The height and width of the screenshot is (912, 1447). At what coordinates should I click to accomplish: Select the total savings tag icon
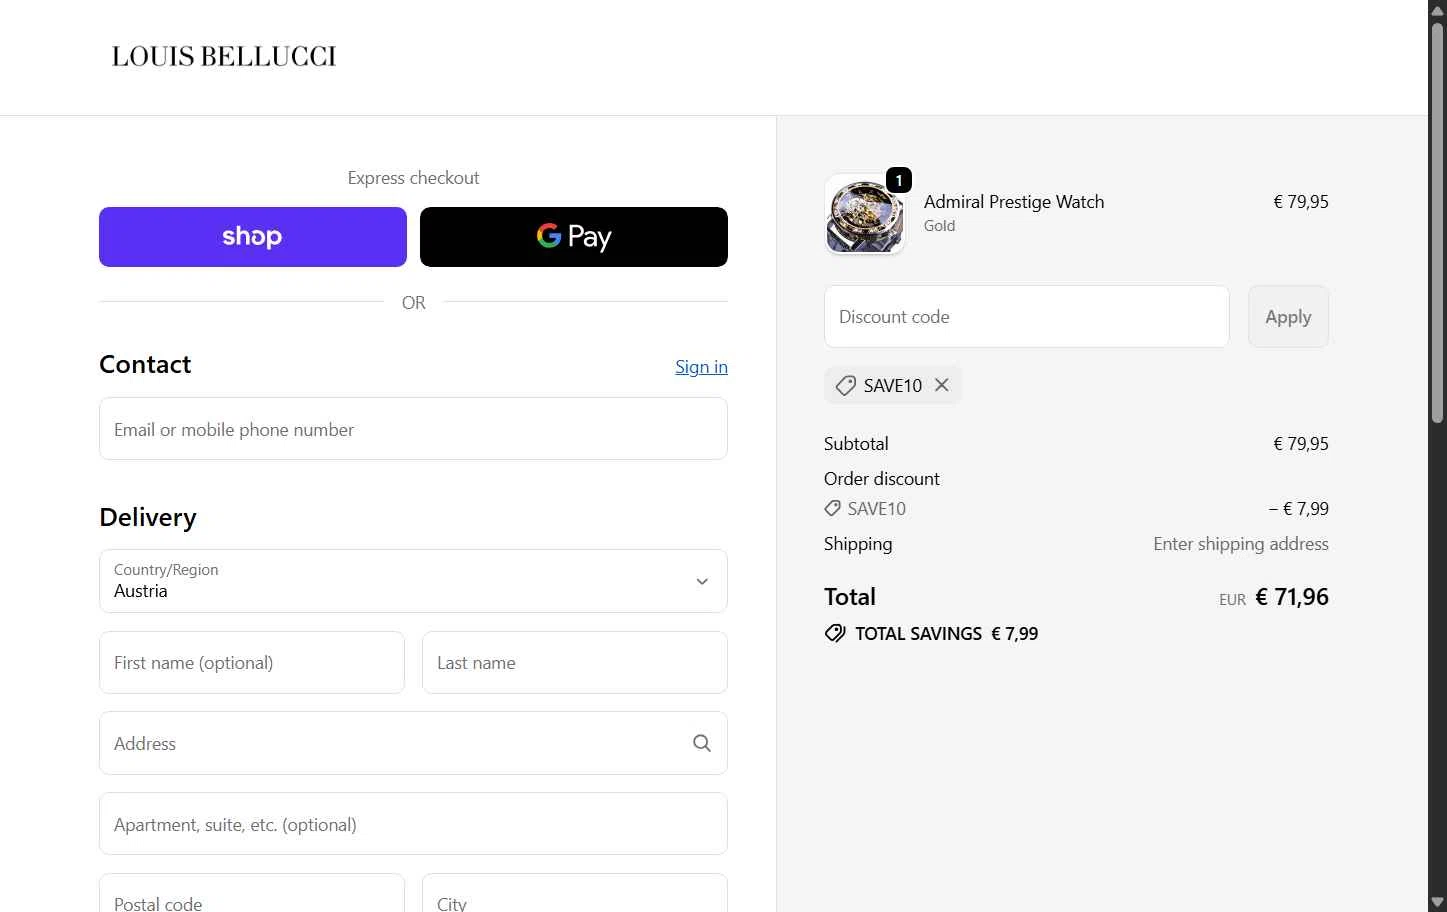835,633
